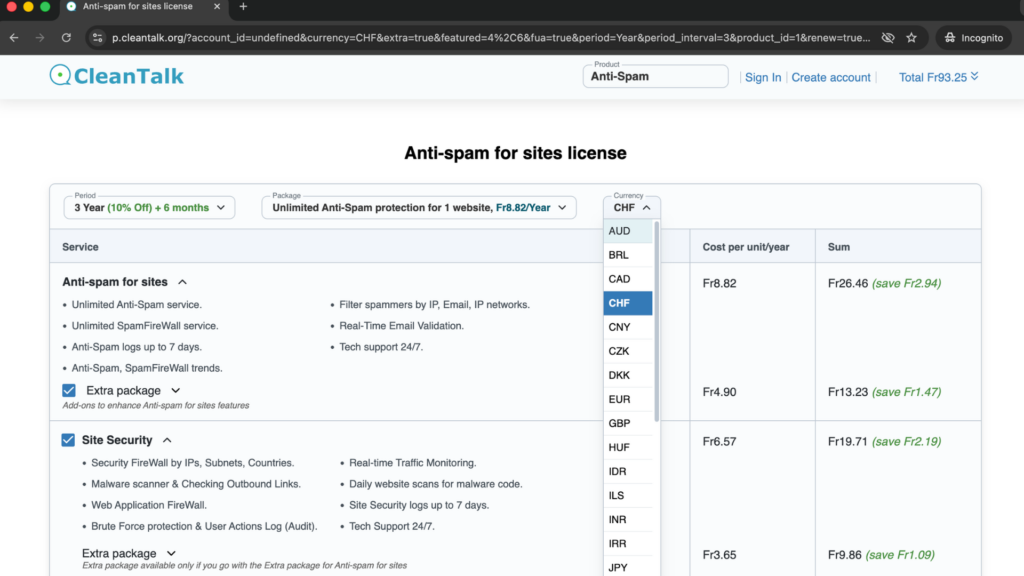This screenshot has width=1024, height=576.
Task: Click the Service column header
Action: (80, 247)
